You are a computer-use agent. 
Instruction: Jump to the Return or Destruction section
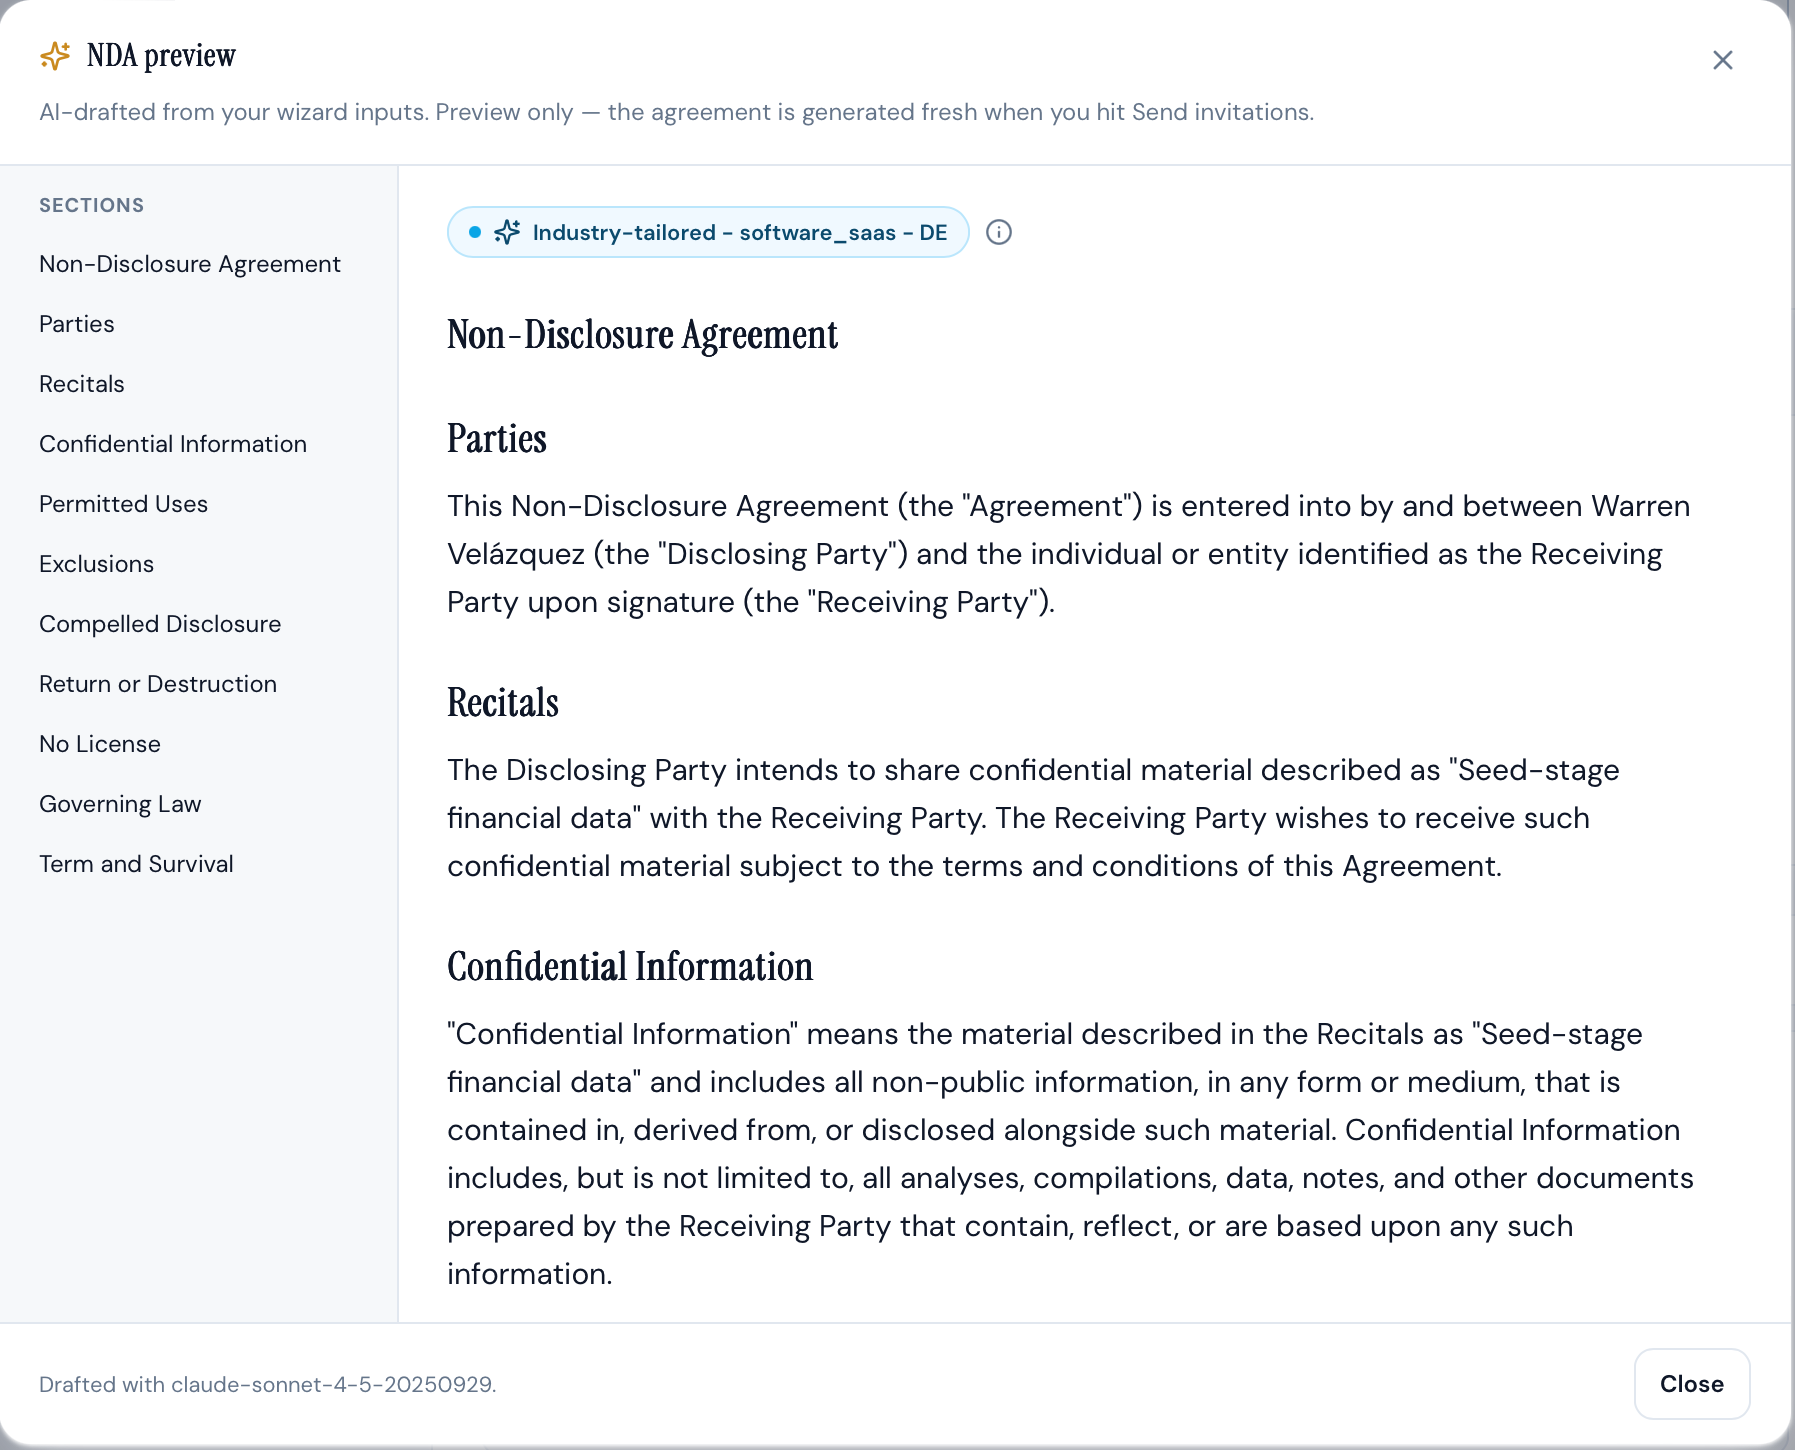point(158,684)
